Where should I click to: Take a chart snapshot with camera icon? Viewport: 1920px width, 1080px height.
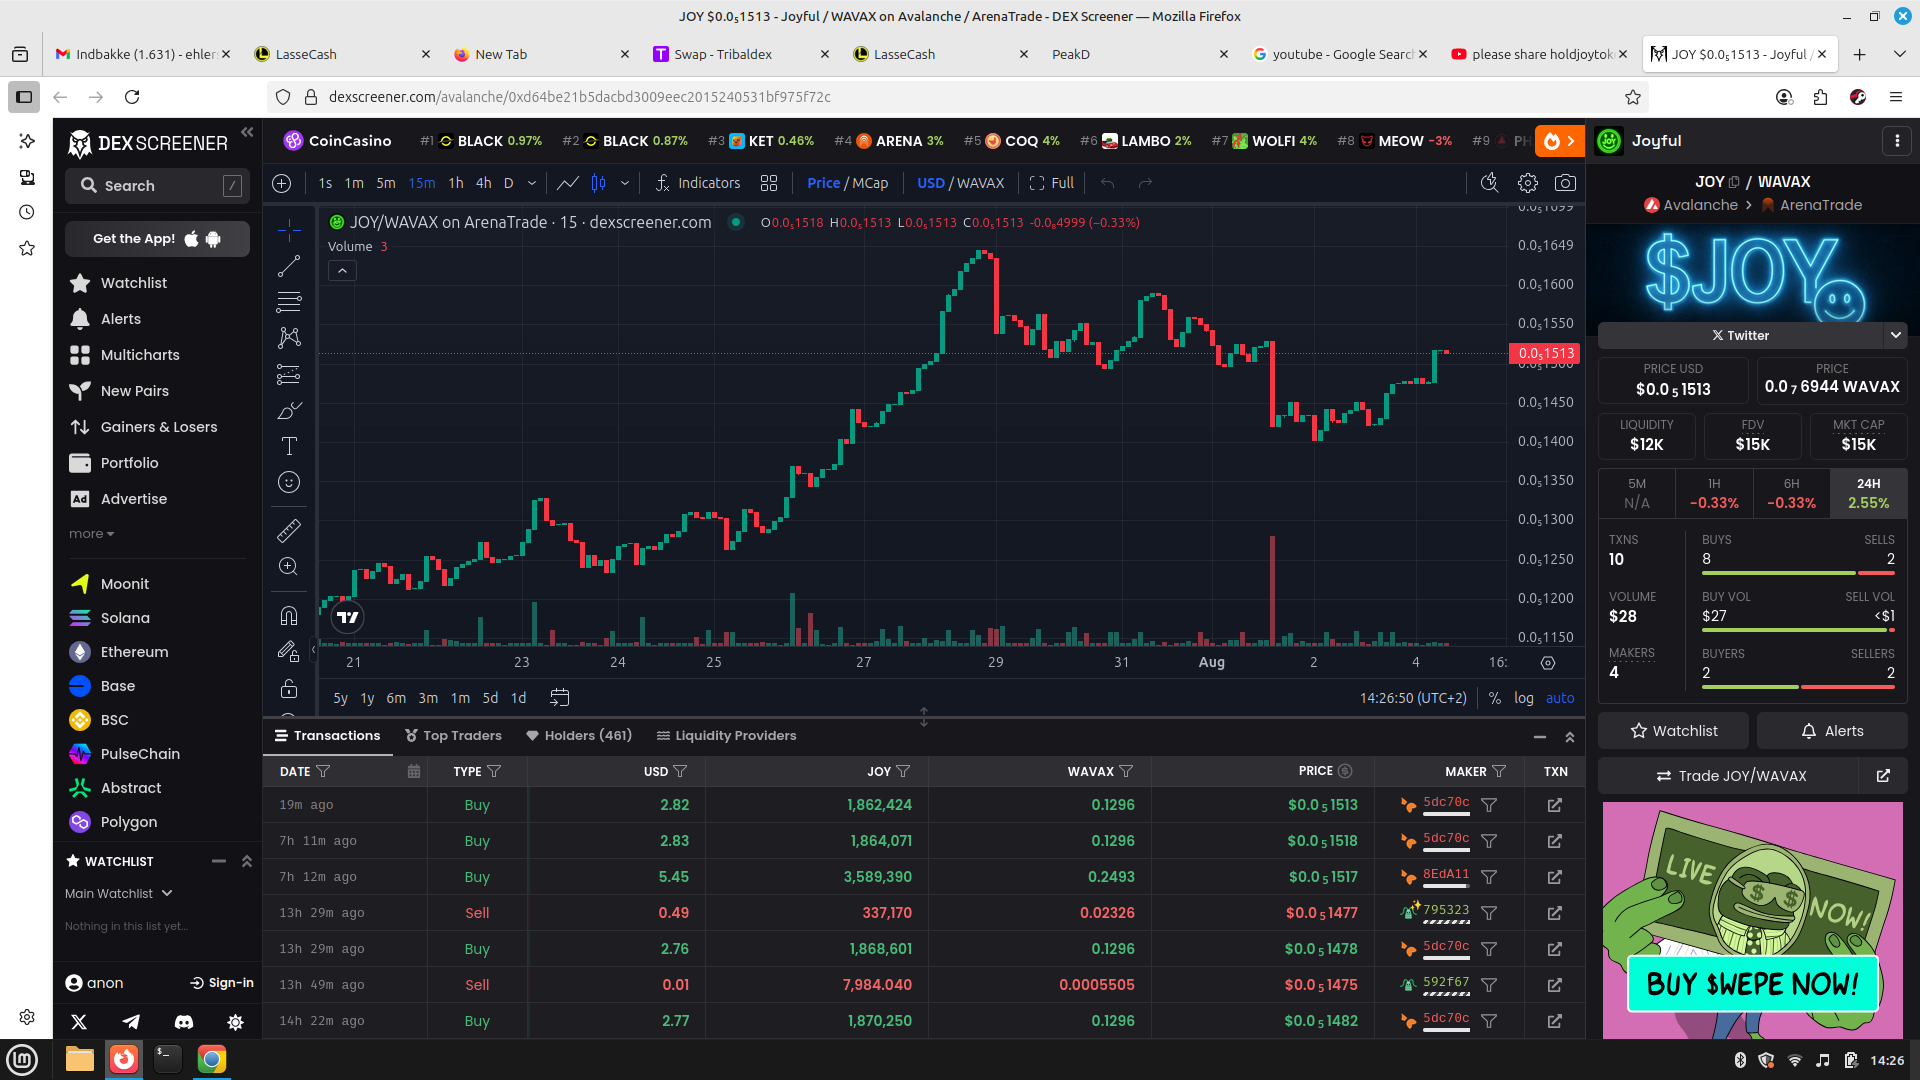coord(1565,183)
